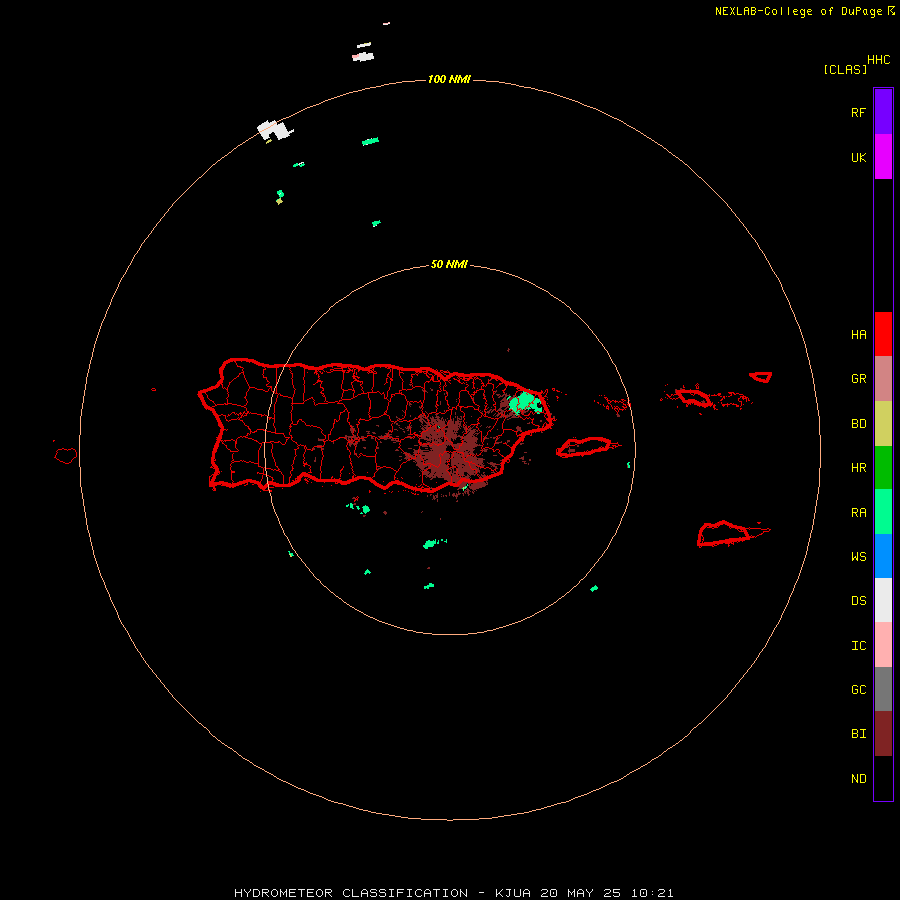This screenshot has height=900, width=900.
Task: Click the Vieques island outline
Action: tap(584, 447)
